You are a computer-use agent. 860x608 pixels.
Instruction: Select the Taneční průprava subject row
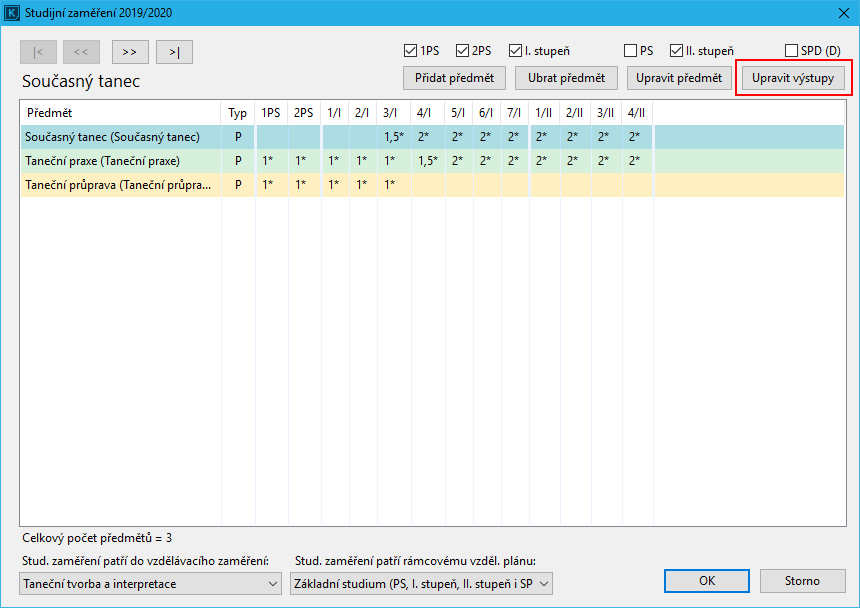(120, 184)
